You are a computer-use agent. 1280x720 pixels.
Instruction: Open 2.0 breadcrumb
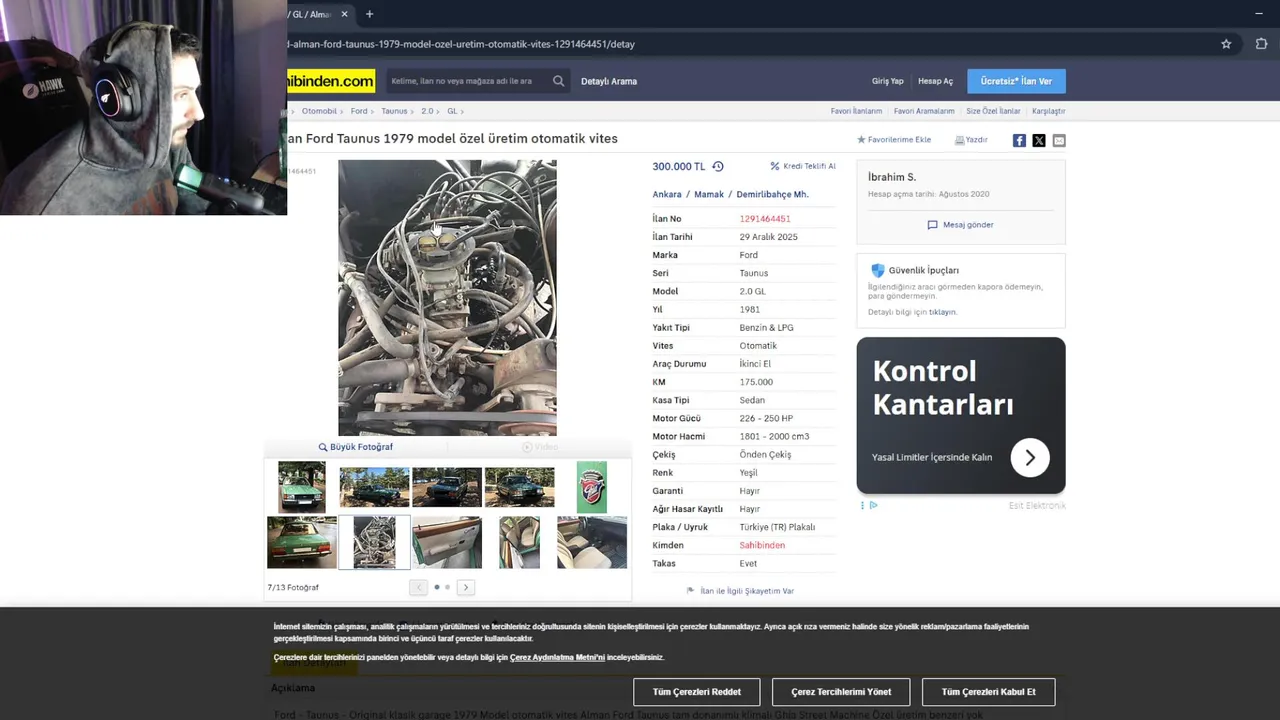[427, 111]
